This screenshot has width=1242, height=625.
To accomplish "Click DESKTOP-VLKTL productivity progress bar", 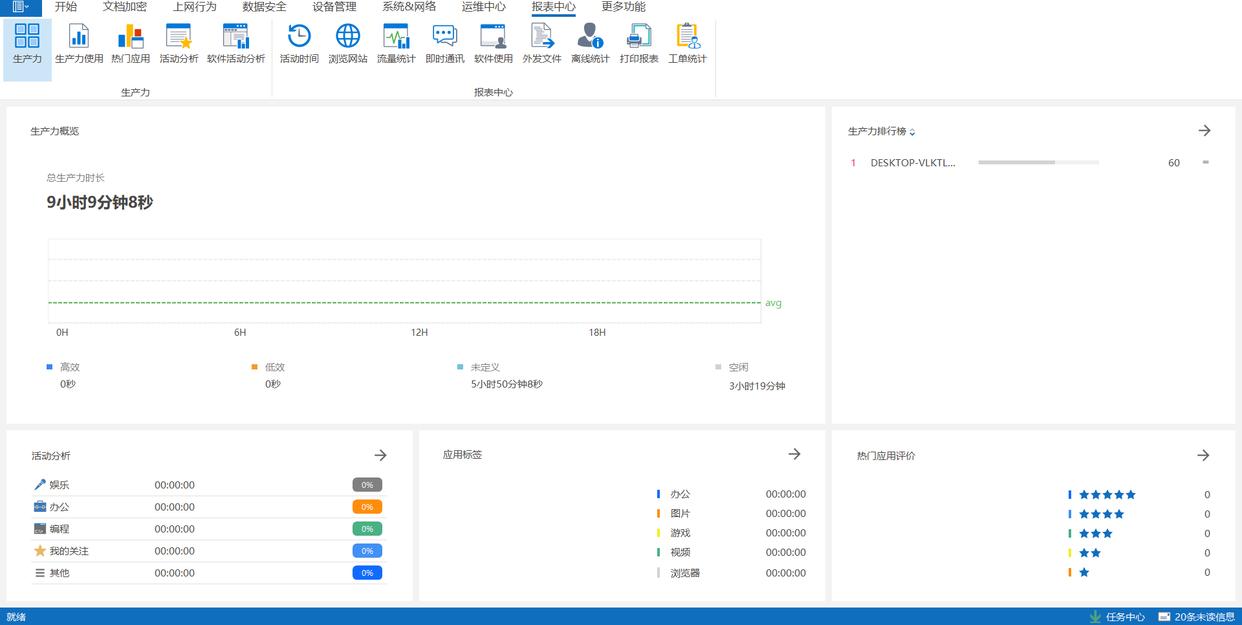I will [1037, 162].
